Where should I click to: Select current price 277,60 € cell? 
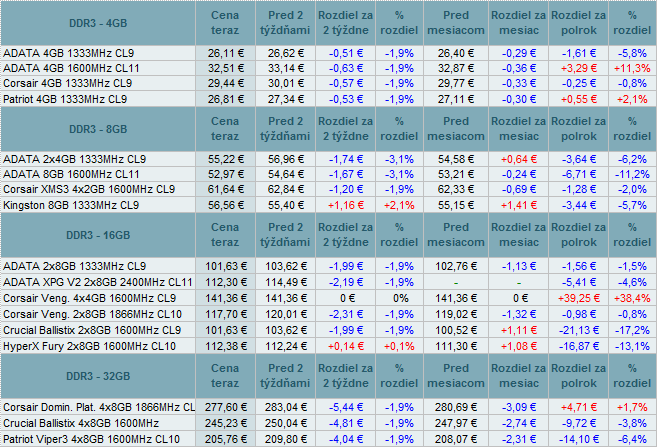tap(225, 407)
